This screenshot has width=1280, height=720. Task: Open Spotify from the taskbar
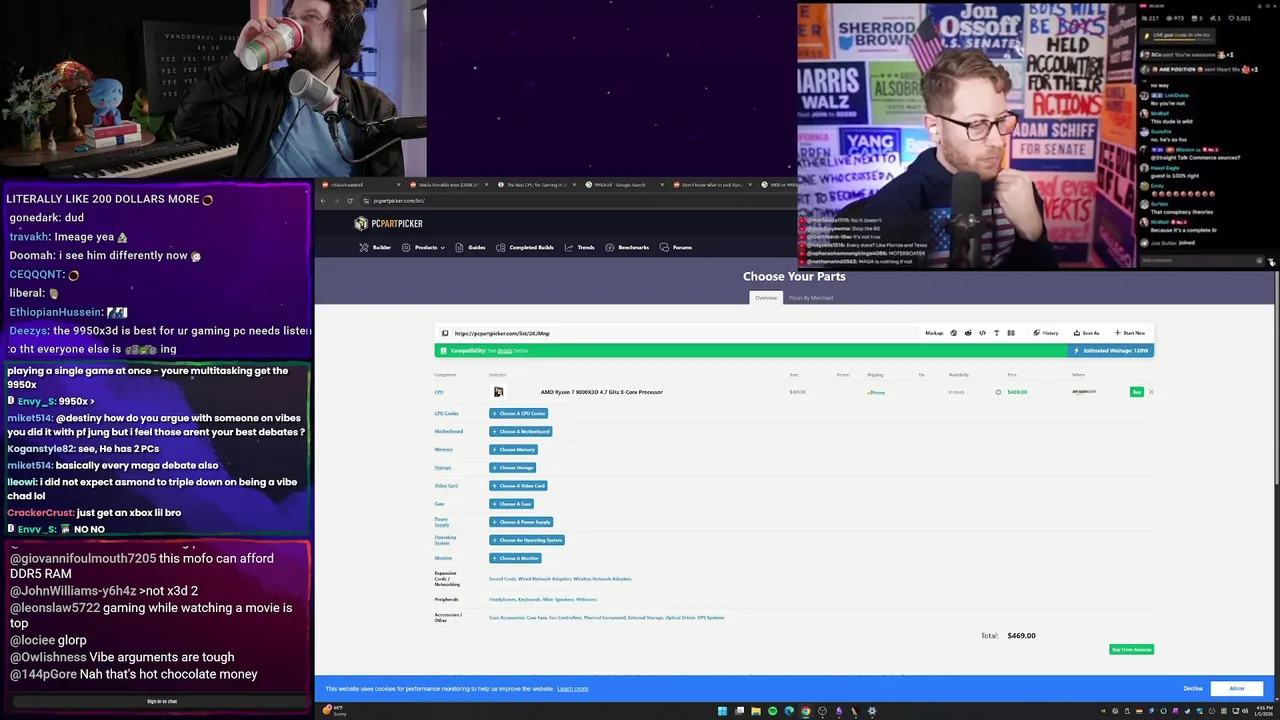[x=772, y=711]
